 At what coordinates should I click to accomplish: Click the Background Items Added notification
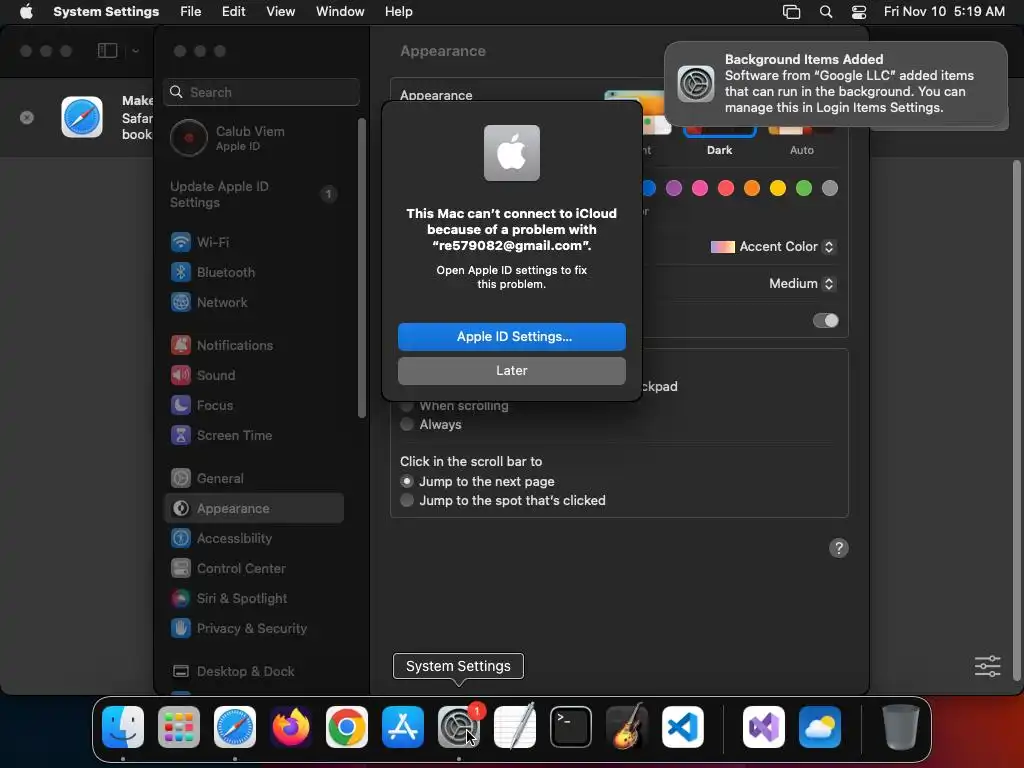835,84
